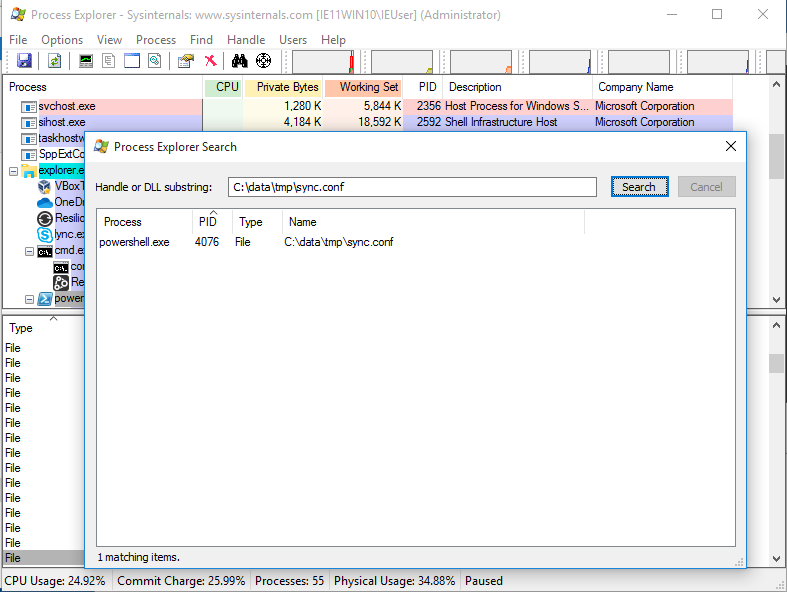The height and width of the screenshot is (592, 787).
Task: Click the Kill Process red X icon
Action: tap(211, 61)
